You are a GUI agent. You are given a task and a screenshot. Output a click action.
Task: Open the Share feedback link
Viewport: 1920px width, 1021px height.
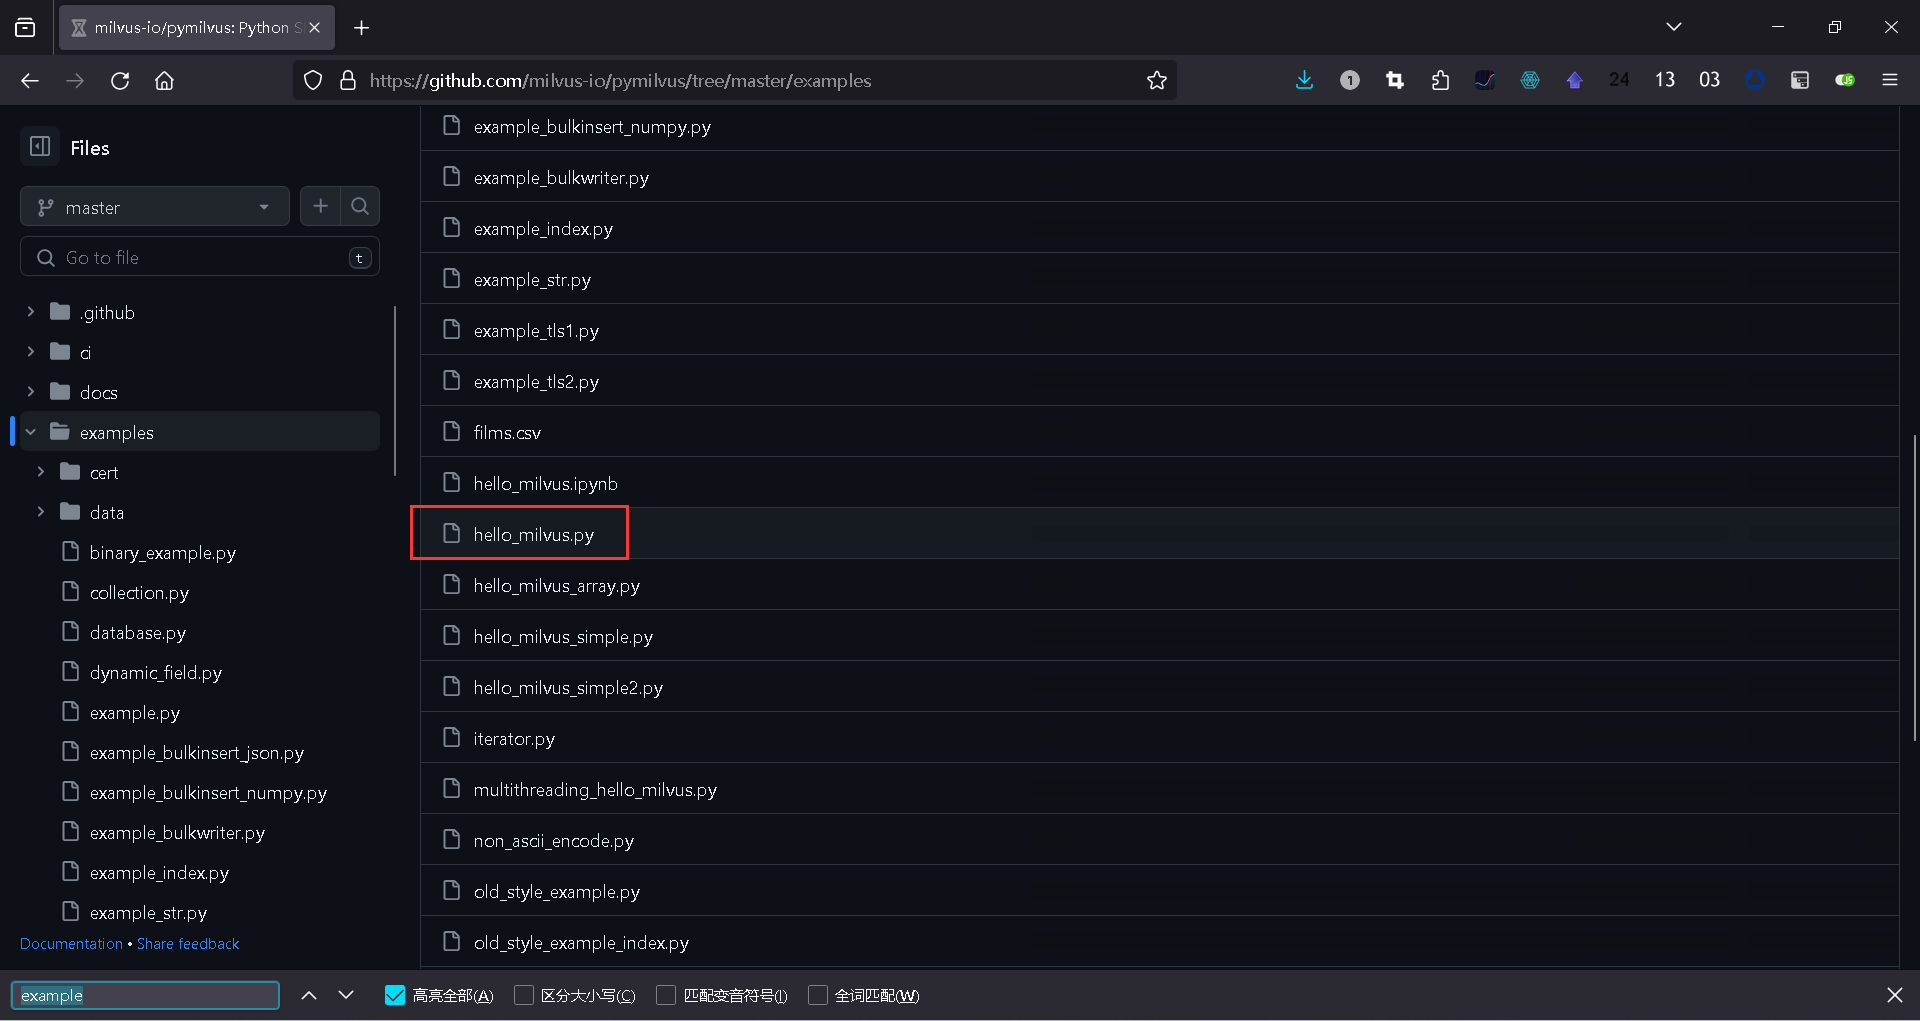(x=188, y=944)
